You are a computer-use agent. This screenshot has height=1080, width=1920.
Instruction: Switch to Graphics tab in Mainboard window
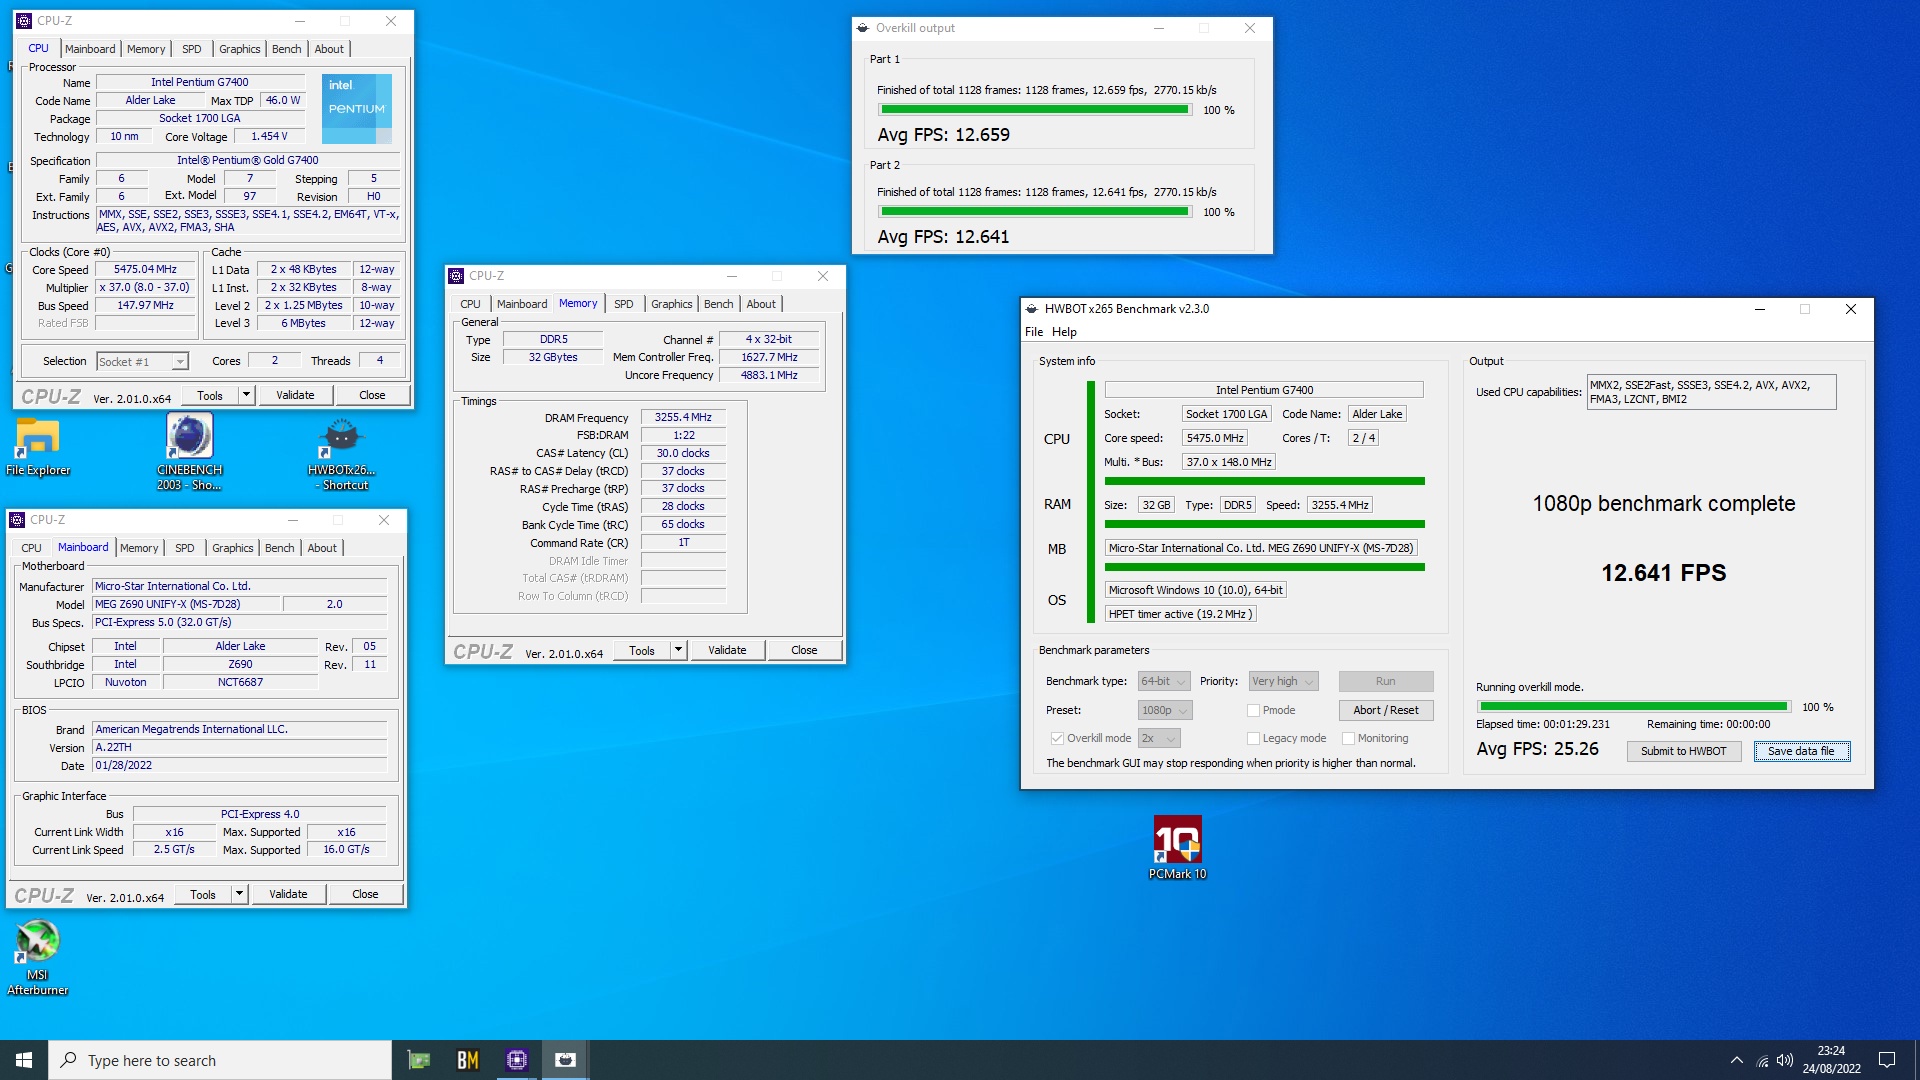(232, 548)
